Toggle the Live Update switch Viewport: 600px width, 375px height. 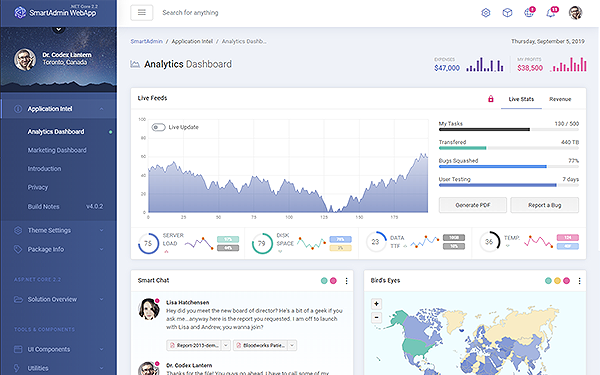click(x=158, y=127)
